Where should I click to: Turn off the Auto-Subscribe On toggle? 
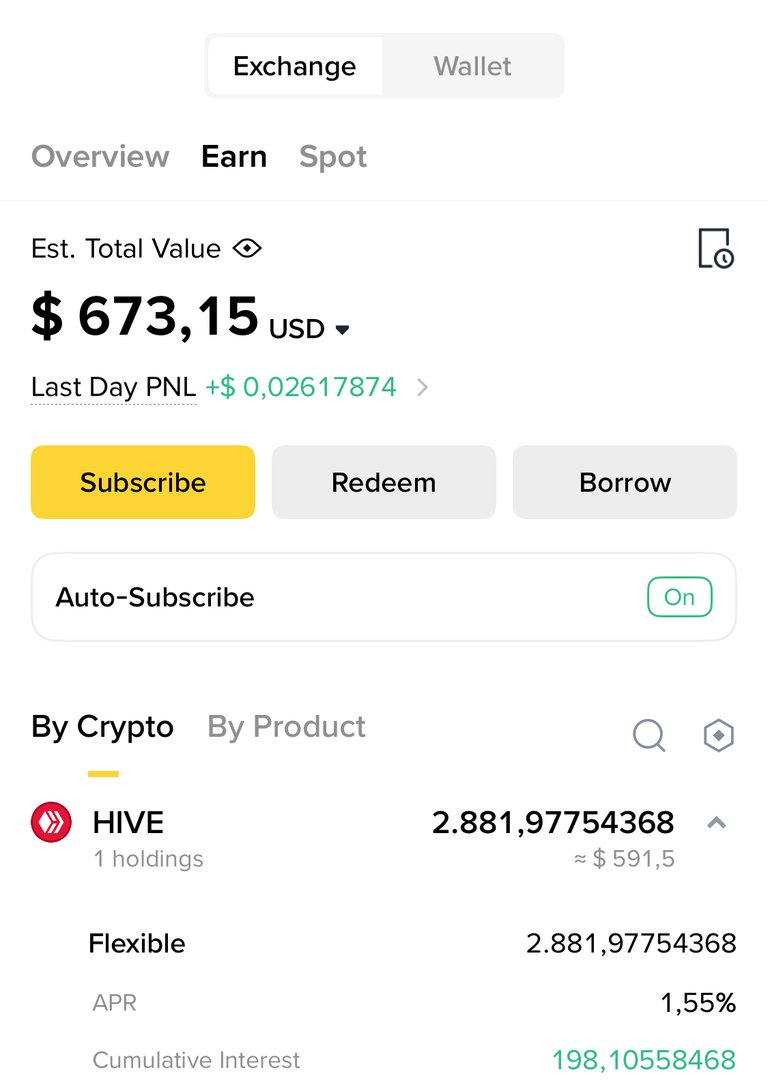(x=680, y=597)
